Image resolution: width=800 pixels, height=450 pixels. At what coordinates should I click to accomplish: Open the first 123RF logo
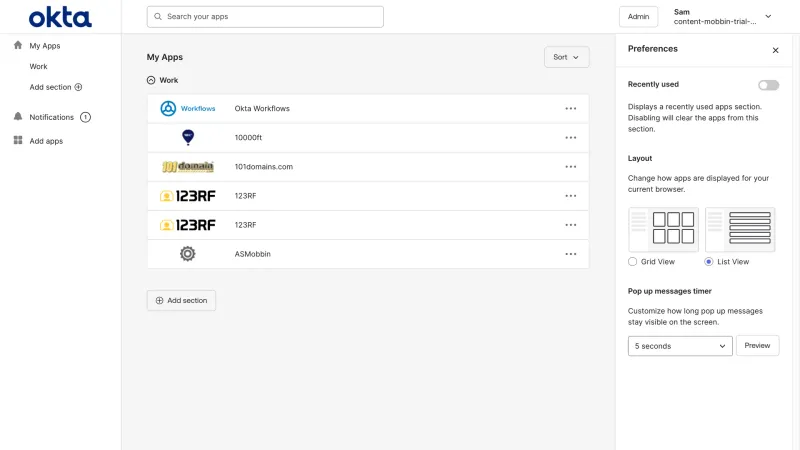coord(188,195)
